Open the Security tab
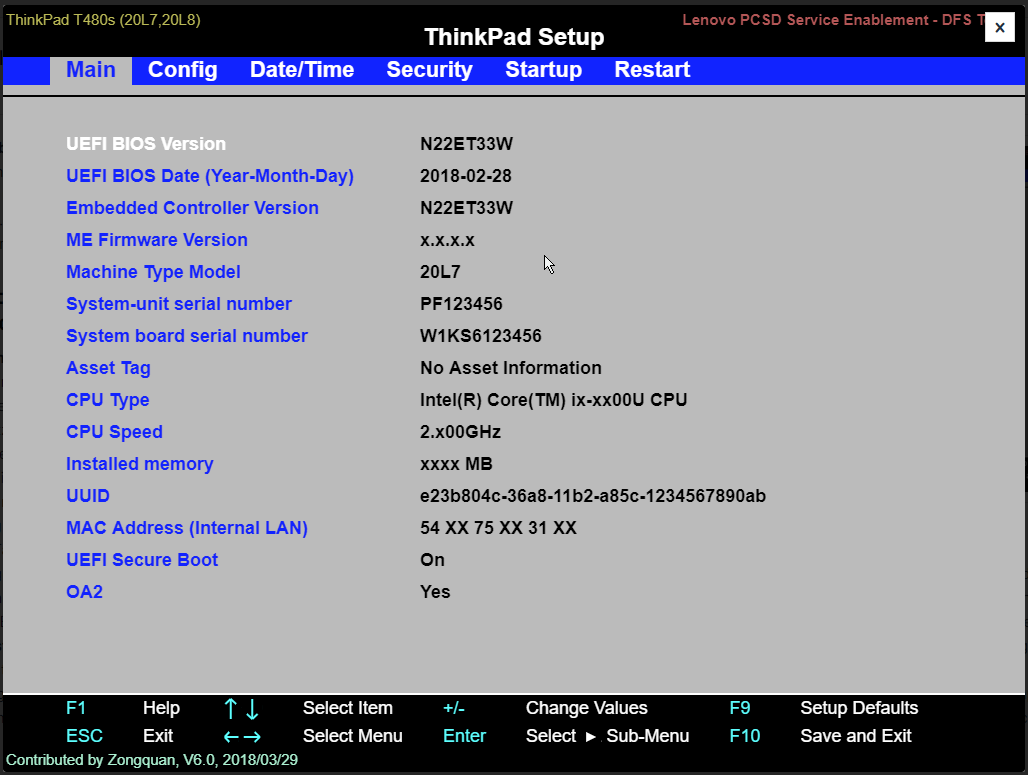The height and width of the screenshot is (775, 1028). coord(429,70)
